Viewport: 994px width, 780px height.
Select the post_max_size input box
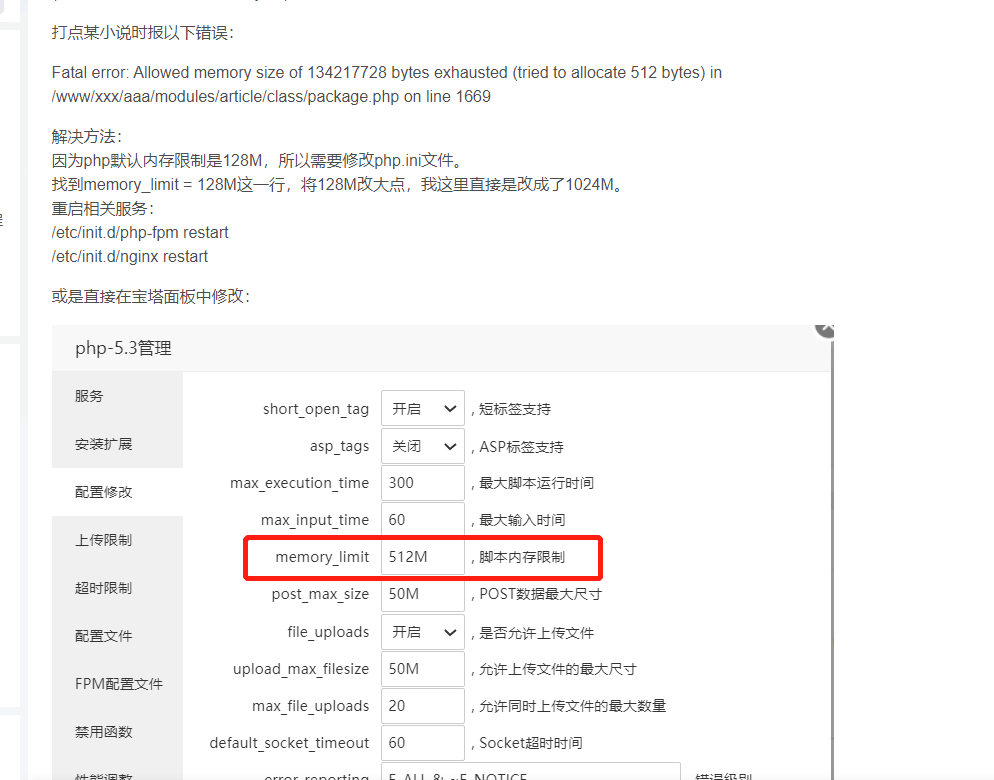click(x=422, y=594)
